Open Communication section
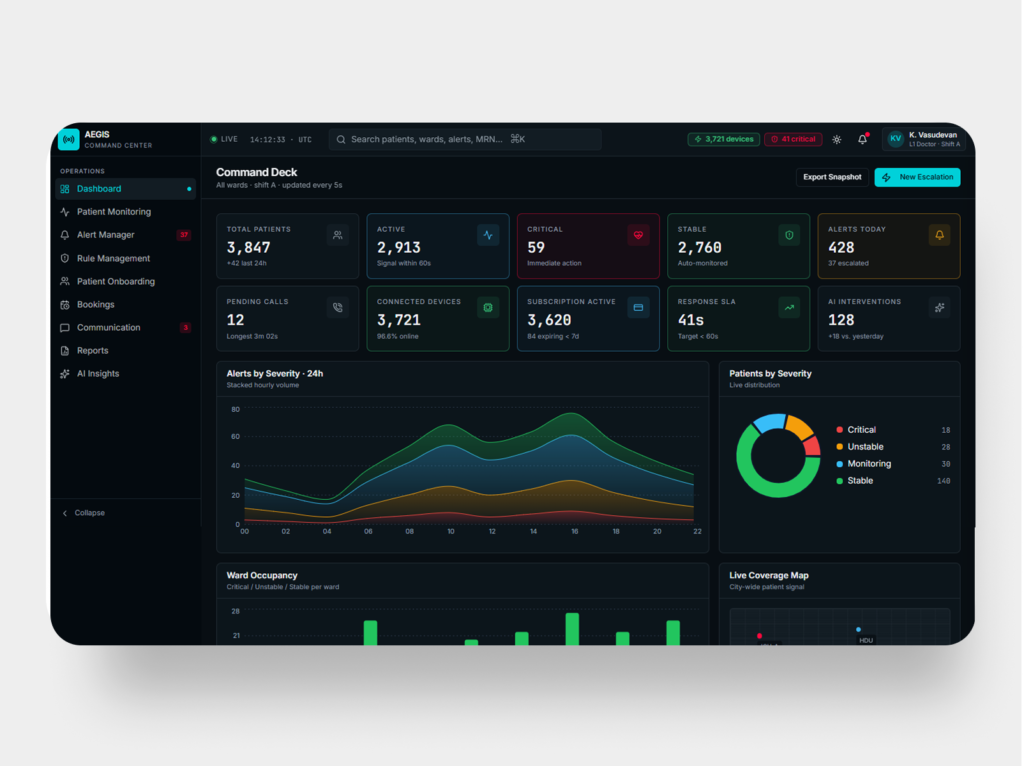The image size is (1024, 766). [x=125, y=327]
